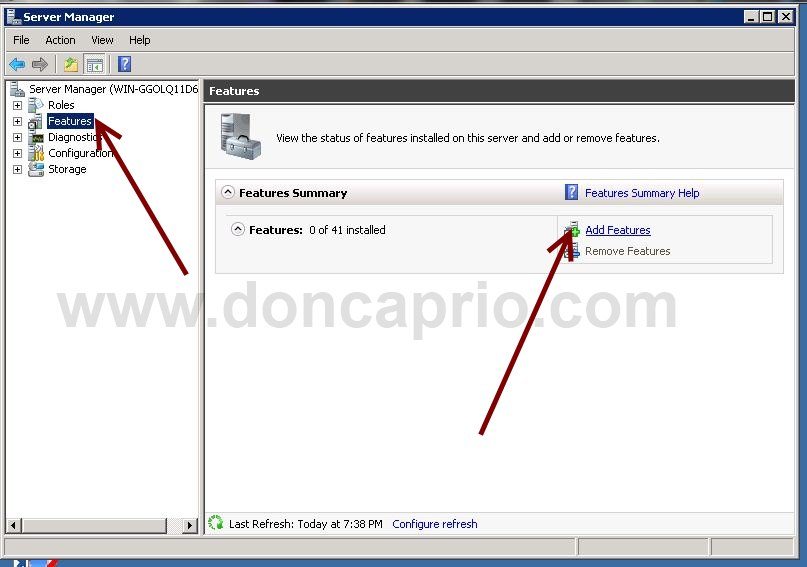Screen dimensions: 807x567
Task: Click the dark 'Features' pane header
Action: point(499,91)
